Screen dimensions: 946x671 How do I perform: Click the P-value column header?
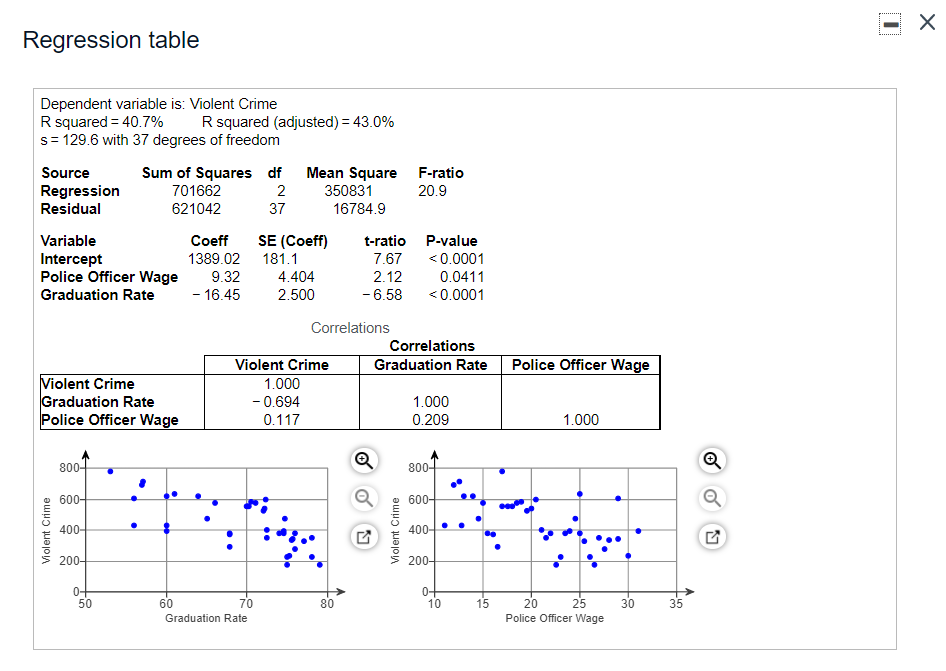[x=451, y=241]
